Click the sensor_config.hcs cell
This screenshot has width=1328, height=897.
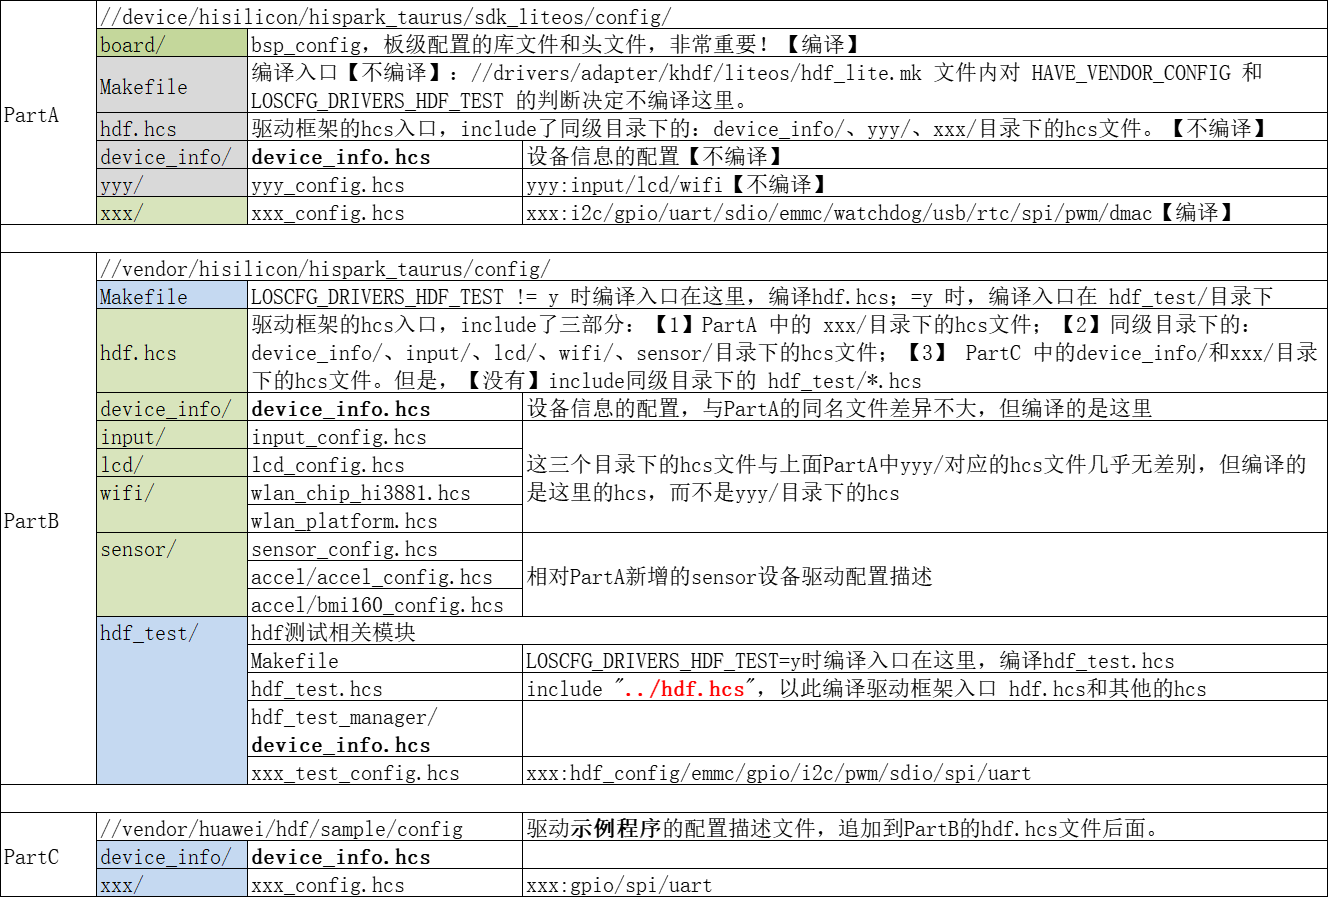point(385,547)
